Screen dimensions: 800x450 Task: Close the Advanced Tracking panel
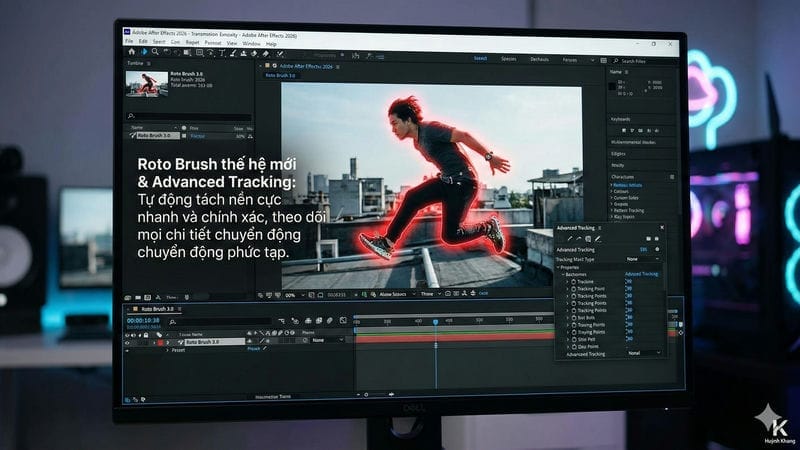662,228
